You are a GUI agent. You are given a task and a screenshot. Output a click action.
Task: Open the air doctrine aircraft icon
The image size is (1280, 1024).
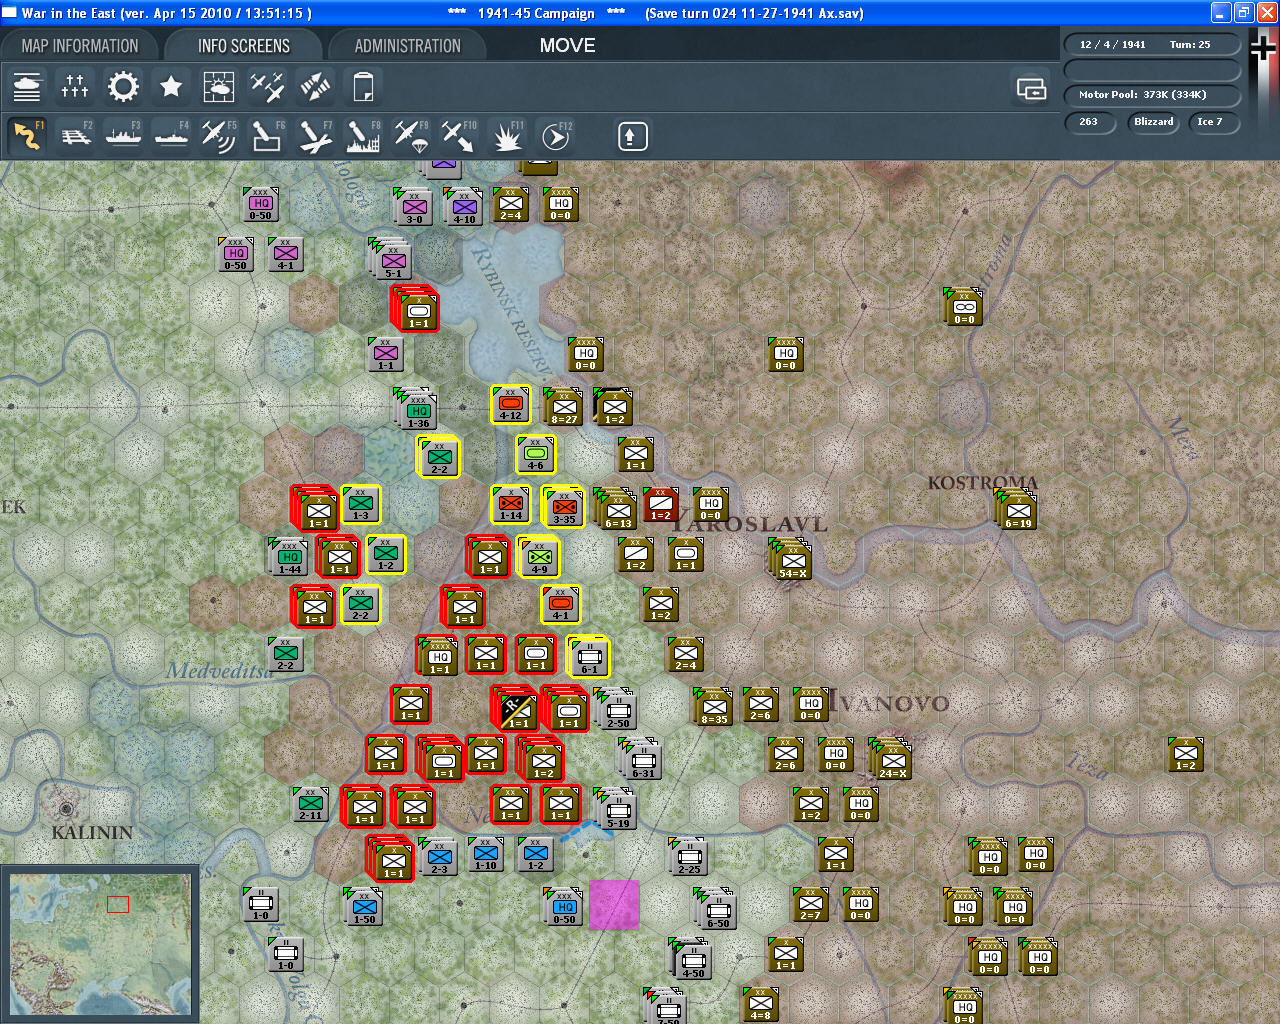[x=267, y=87]
